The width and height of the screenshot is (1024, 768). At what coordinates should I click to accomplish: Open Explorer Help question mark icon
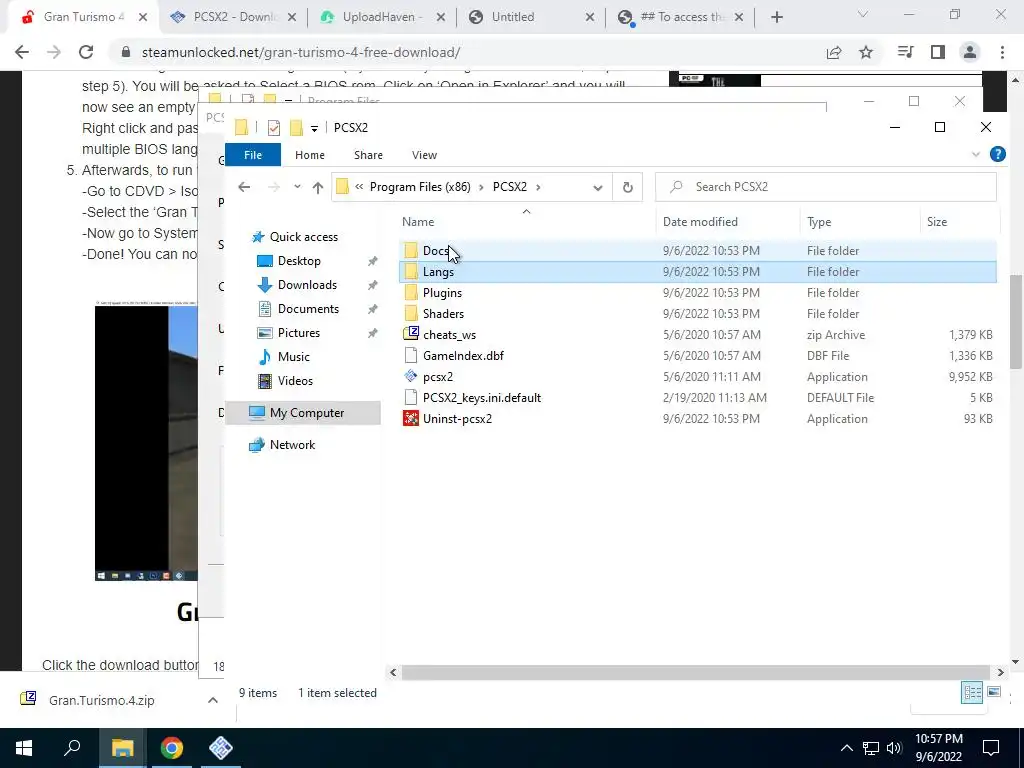click(x=997, y=154)
